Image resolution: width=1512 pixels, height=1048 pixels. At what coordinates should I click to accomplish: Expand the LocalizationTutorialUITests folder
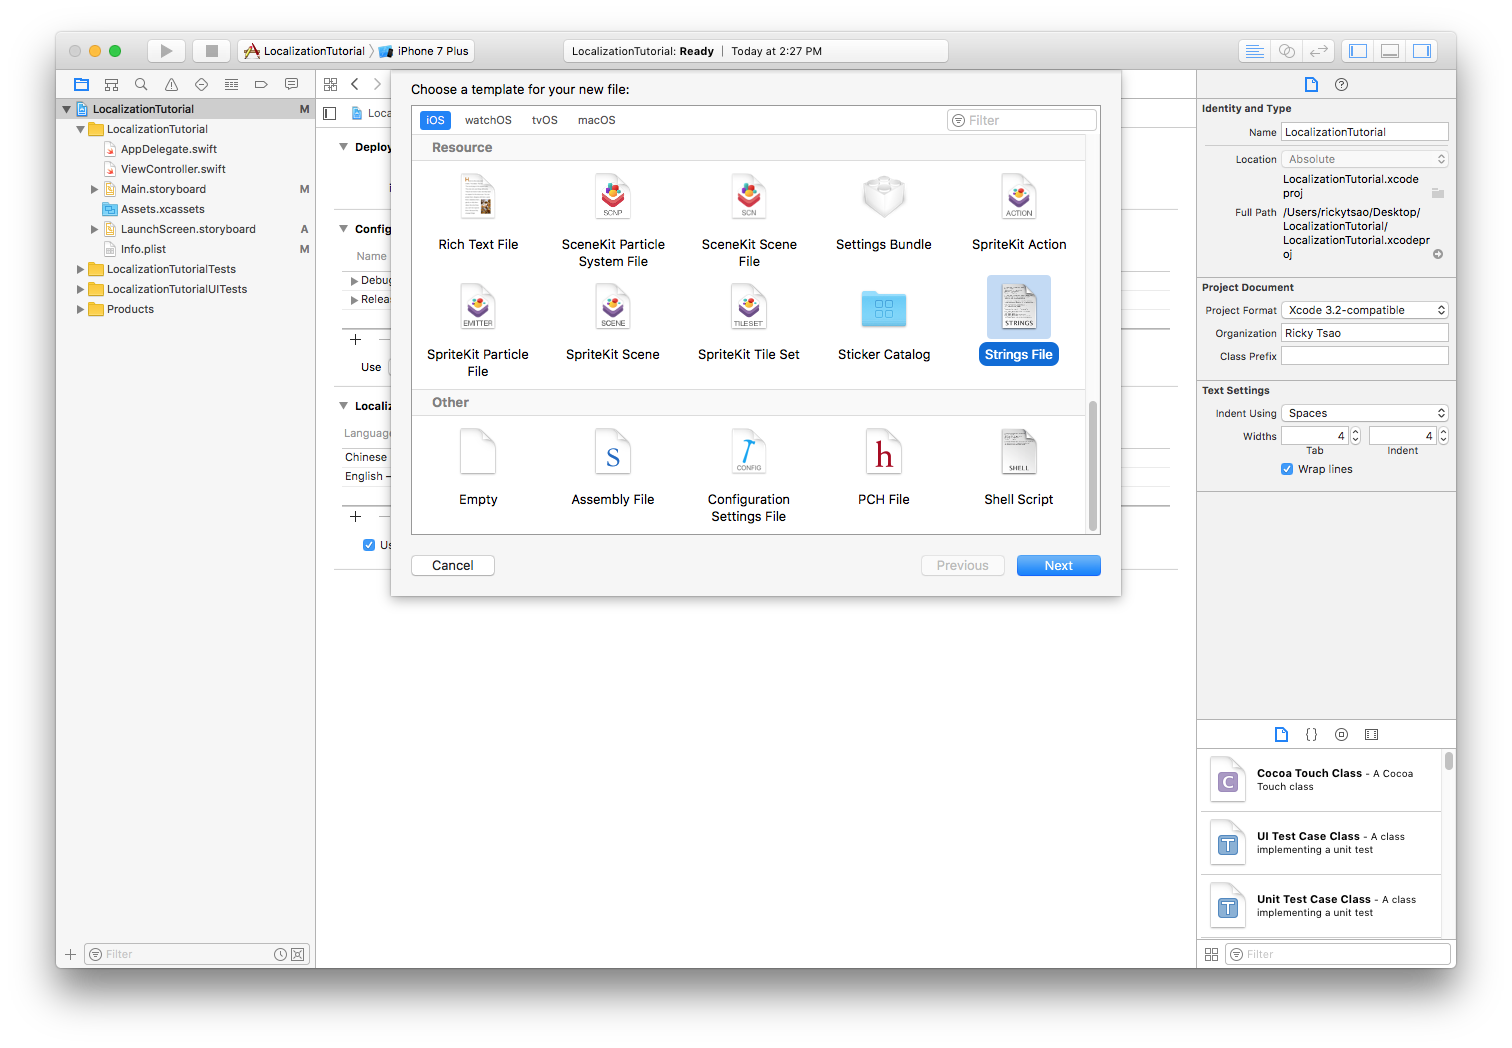pyautogui.click(x=81, y=289)
